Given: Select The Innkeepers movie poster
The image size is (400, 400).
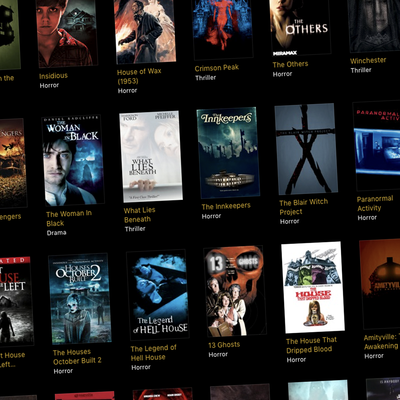Looking at the screenshot, I should [x=228, y=153].
